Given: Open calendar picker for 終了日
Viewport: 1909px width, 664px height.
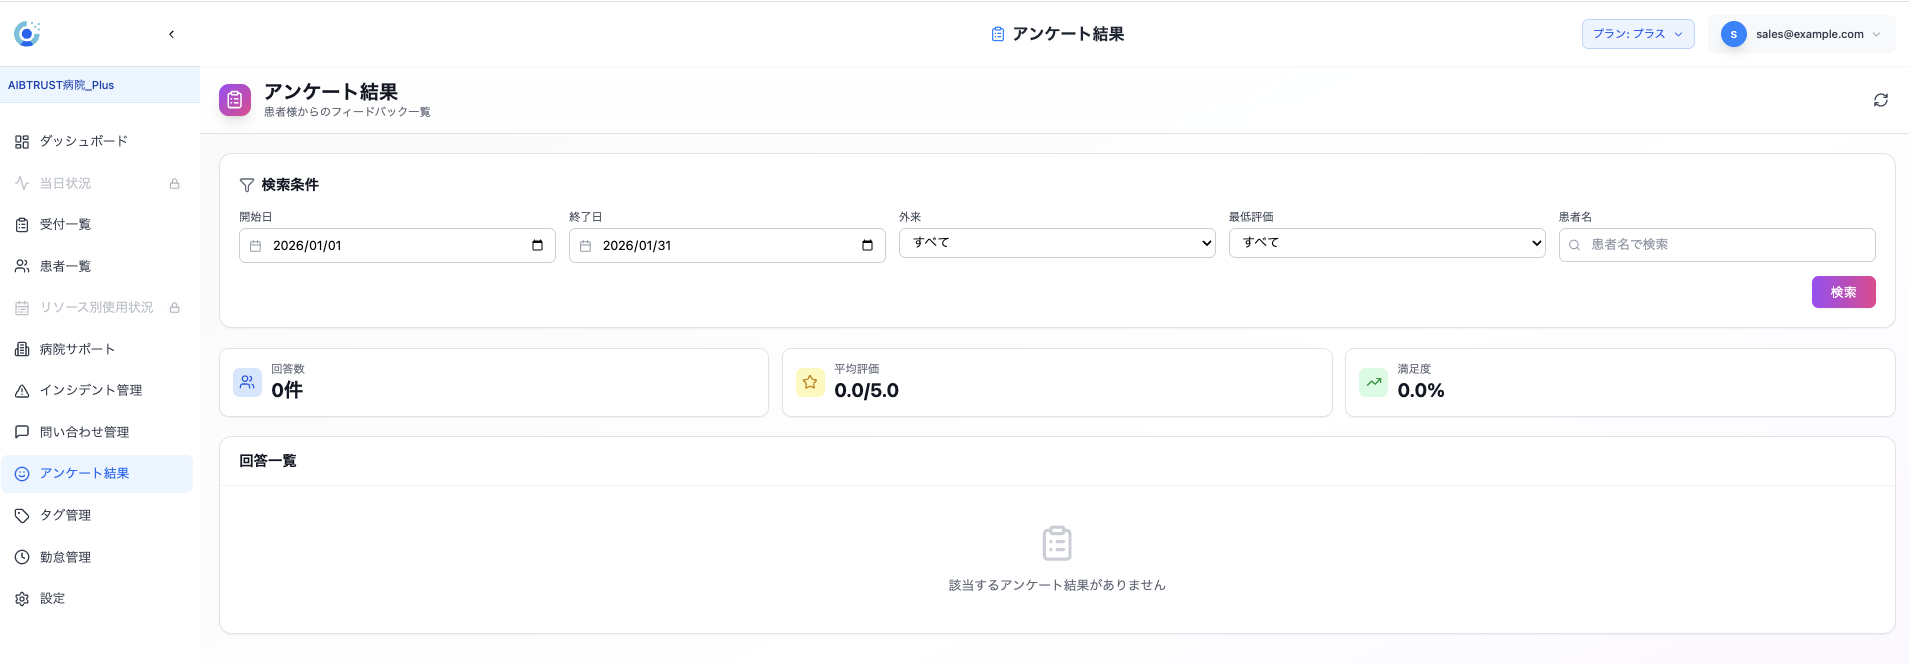Looking at the screenshot, I should tap(867, 245).
